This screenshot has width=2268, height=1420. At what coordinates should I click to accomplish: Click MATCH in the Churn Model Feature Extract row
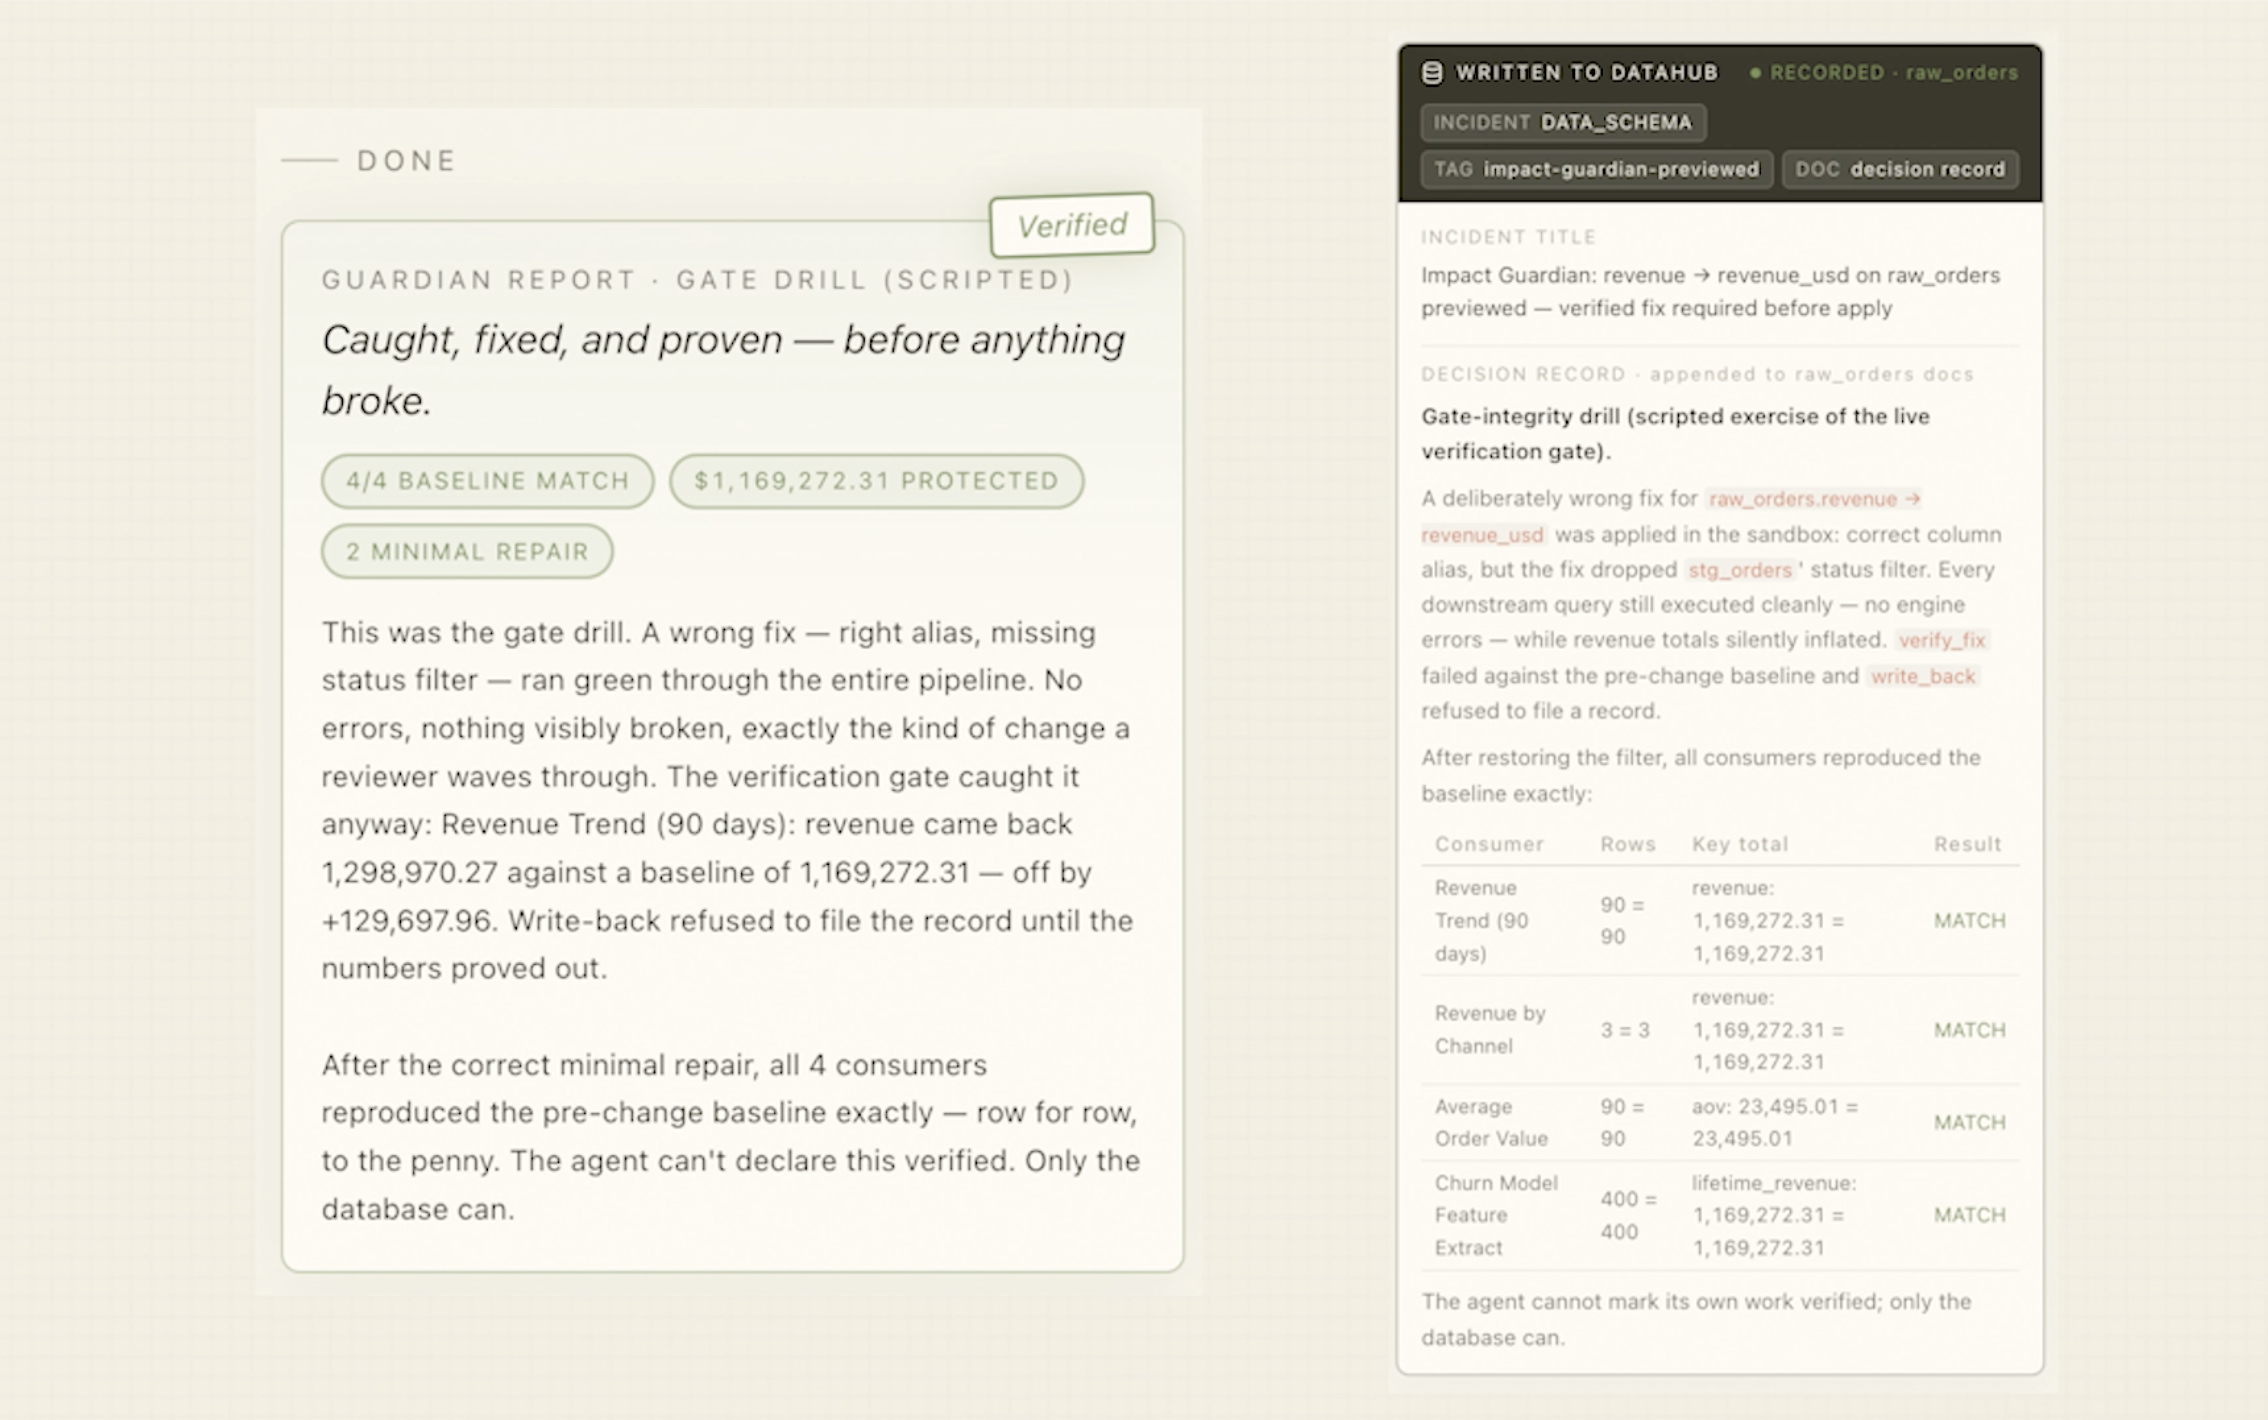[1969, 1215]
